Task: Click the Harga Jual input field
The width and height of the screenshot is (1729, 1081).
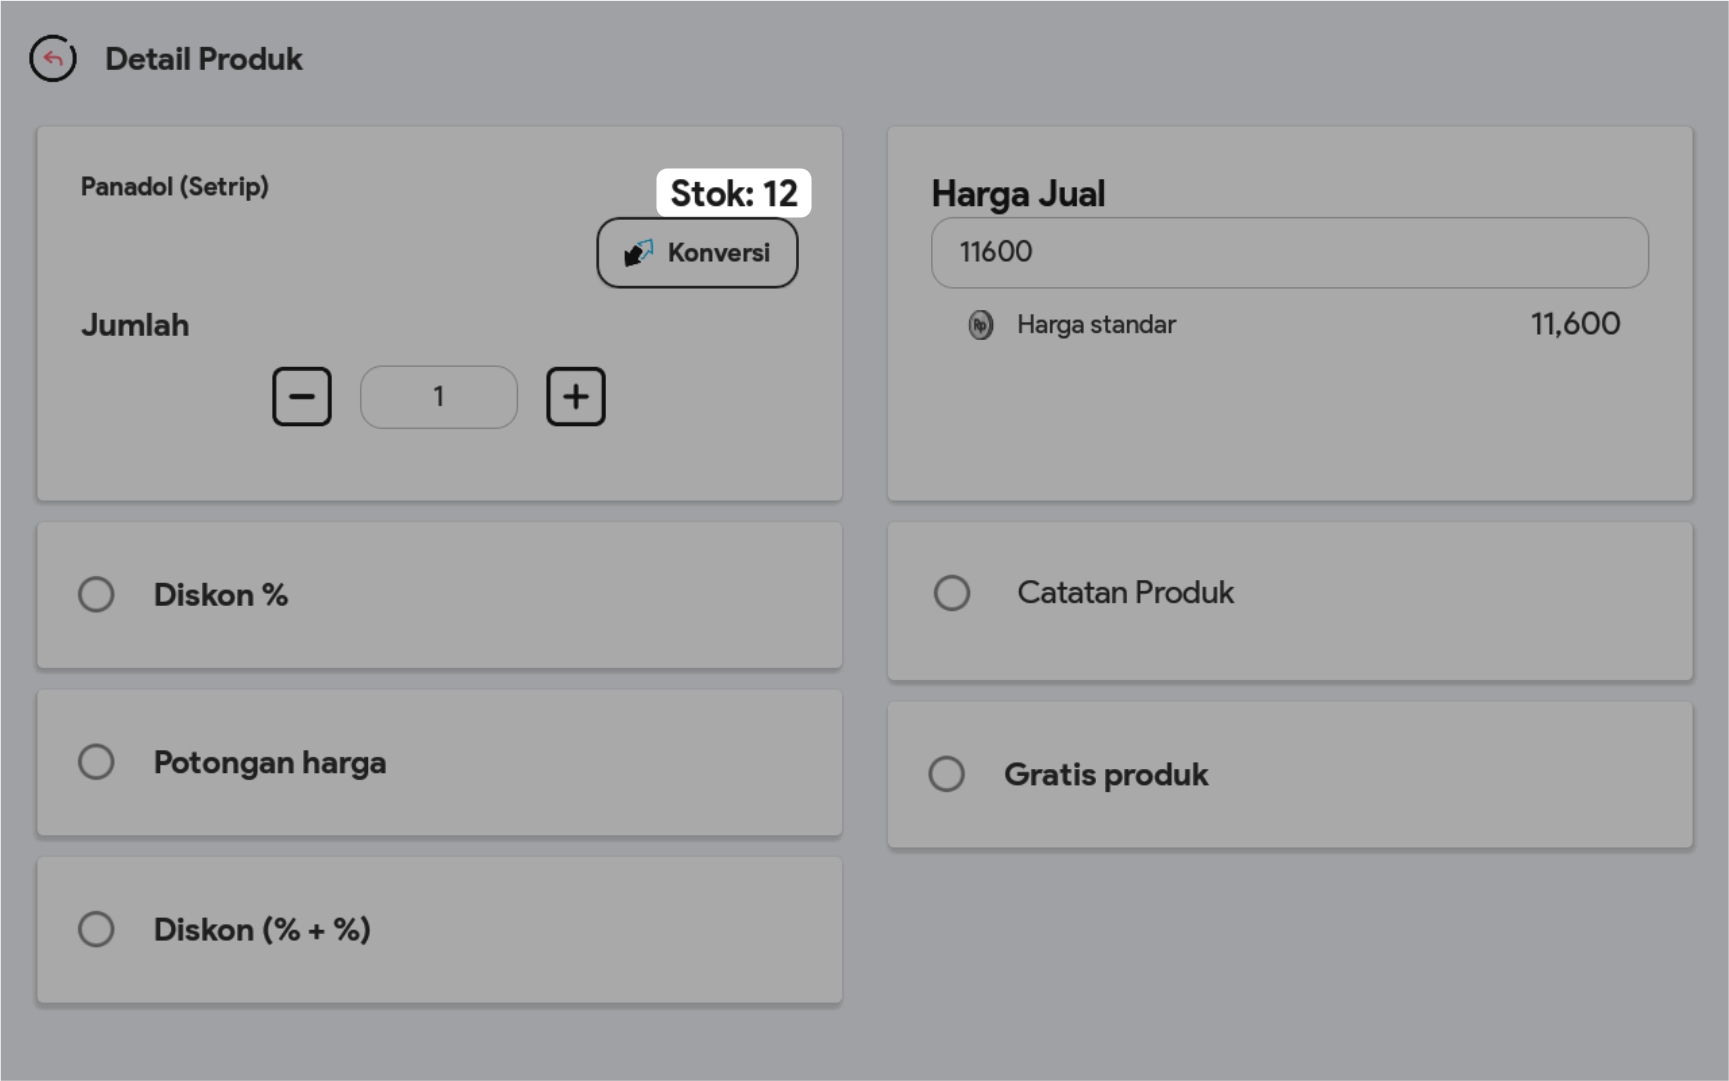Action: [x=1289, y=253]
